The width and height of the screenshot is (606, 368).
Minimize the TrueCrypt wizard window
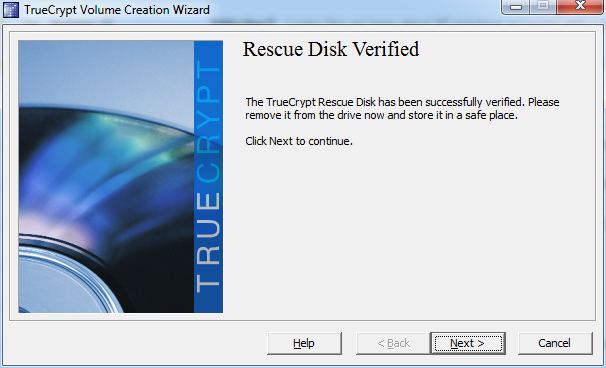(x=516, y=7)
